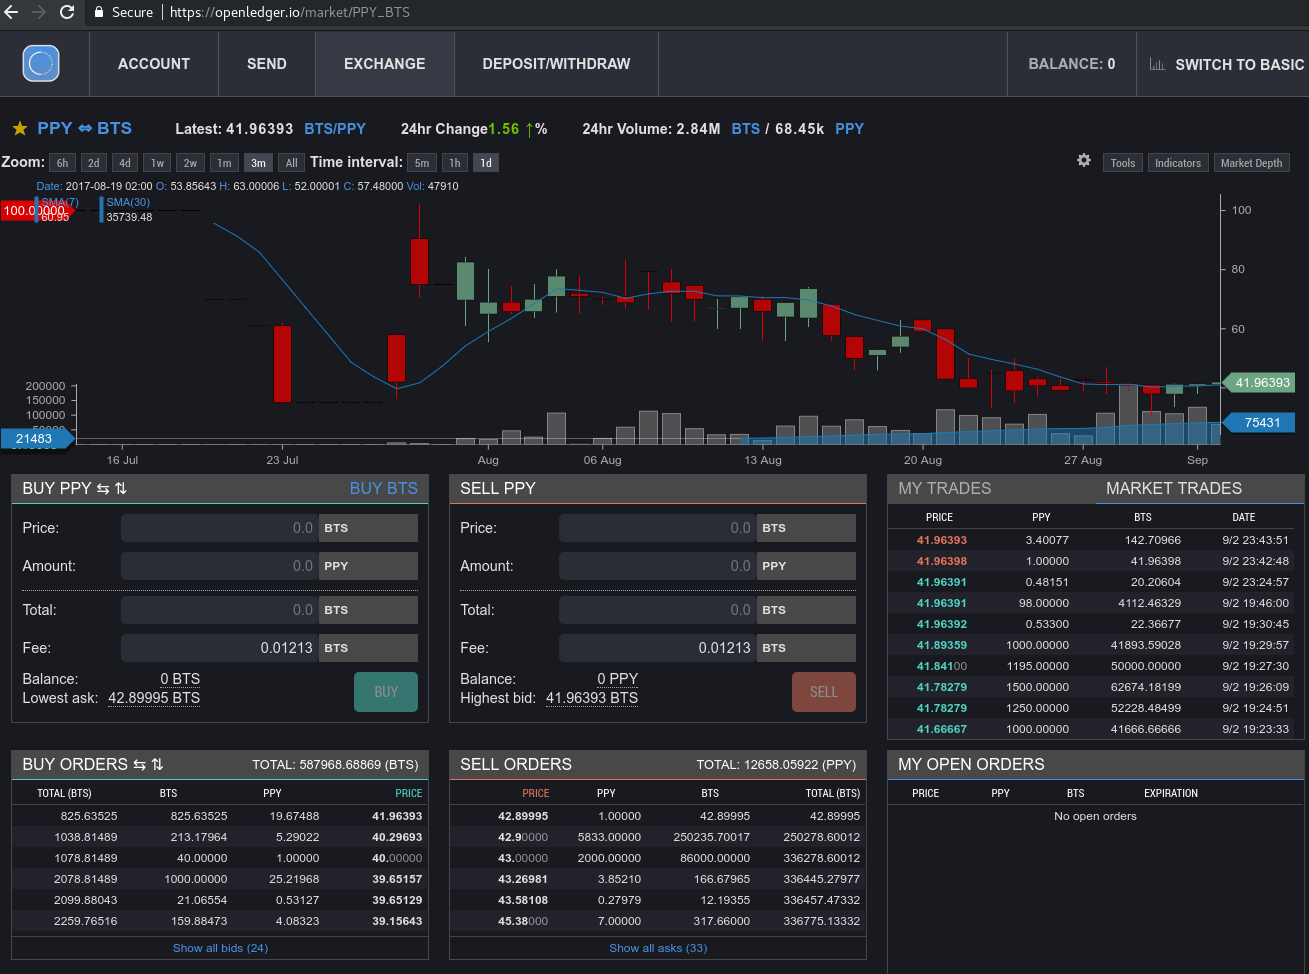Open the Indicators dropdown
Viewport: 1309px width, 974px height.
tap(1178, 163)
